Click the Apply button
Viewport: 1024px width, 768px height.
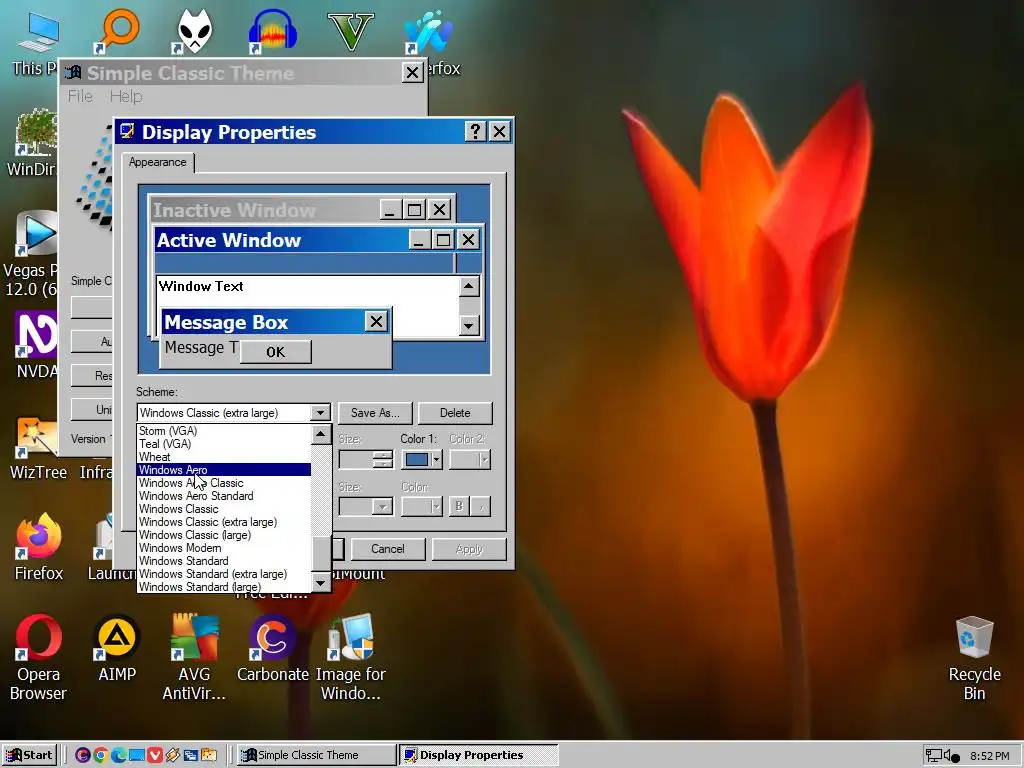[x=469, y=549]
